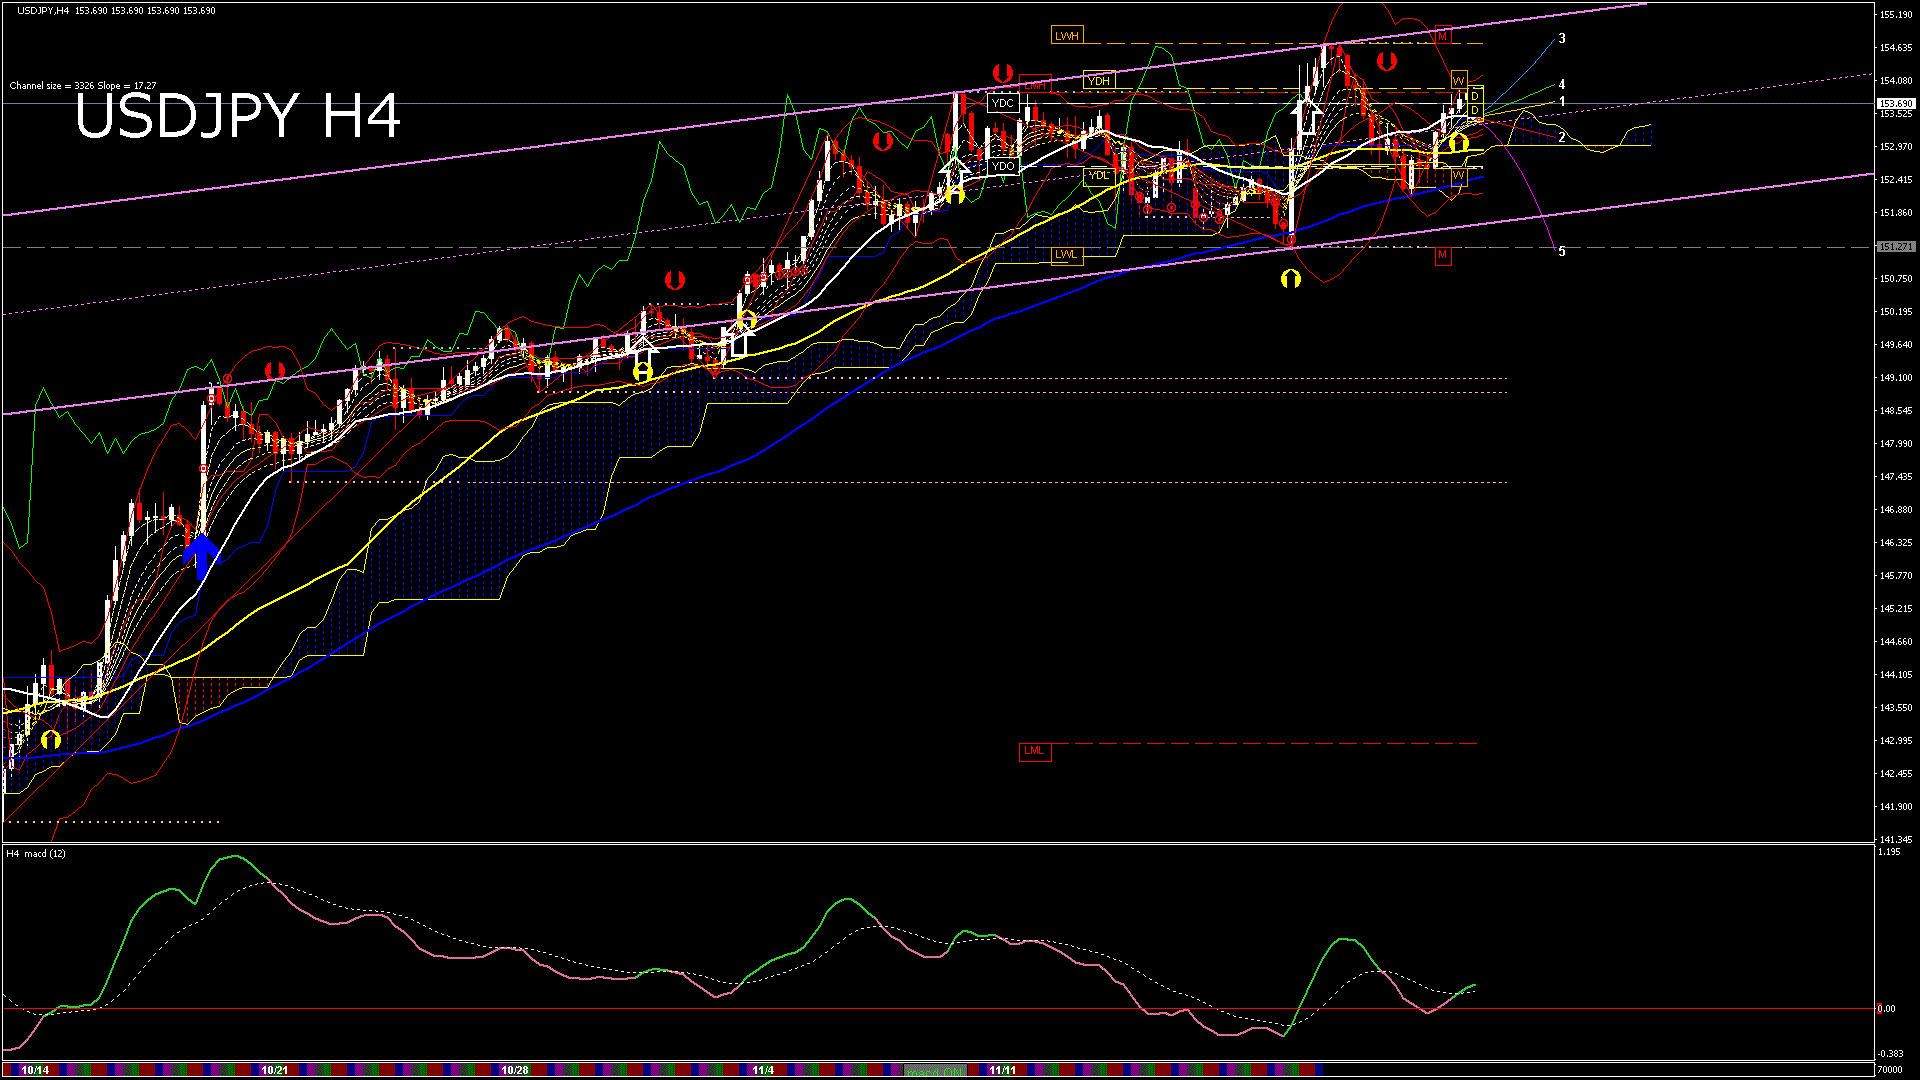Click the lower W label near YDL level
Image resolution: width=1920 pixels, height=1080 pixels.
pyautogui.click(x=1459, y=176)
